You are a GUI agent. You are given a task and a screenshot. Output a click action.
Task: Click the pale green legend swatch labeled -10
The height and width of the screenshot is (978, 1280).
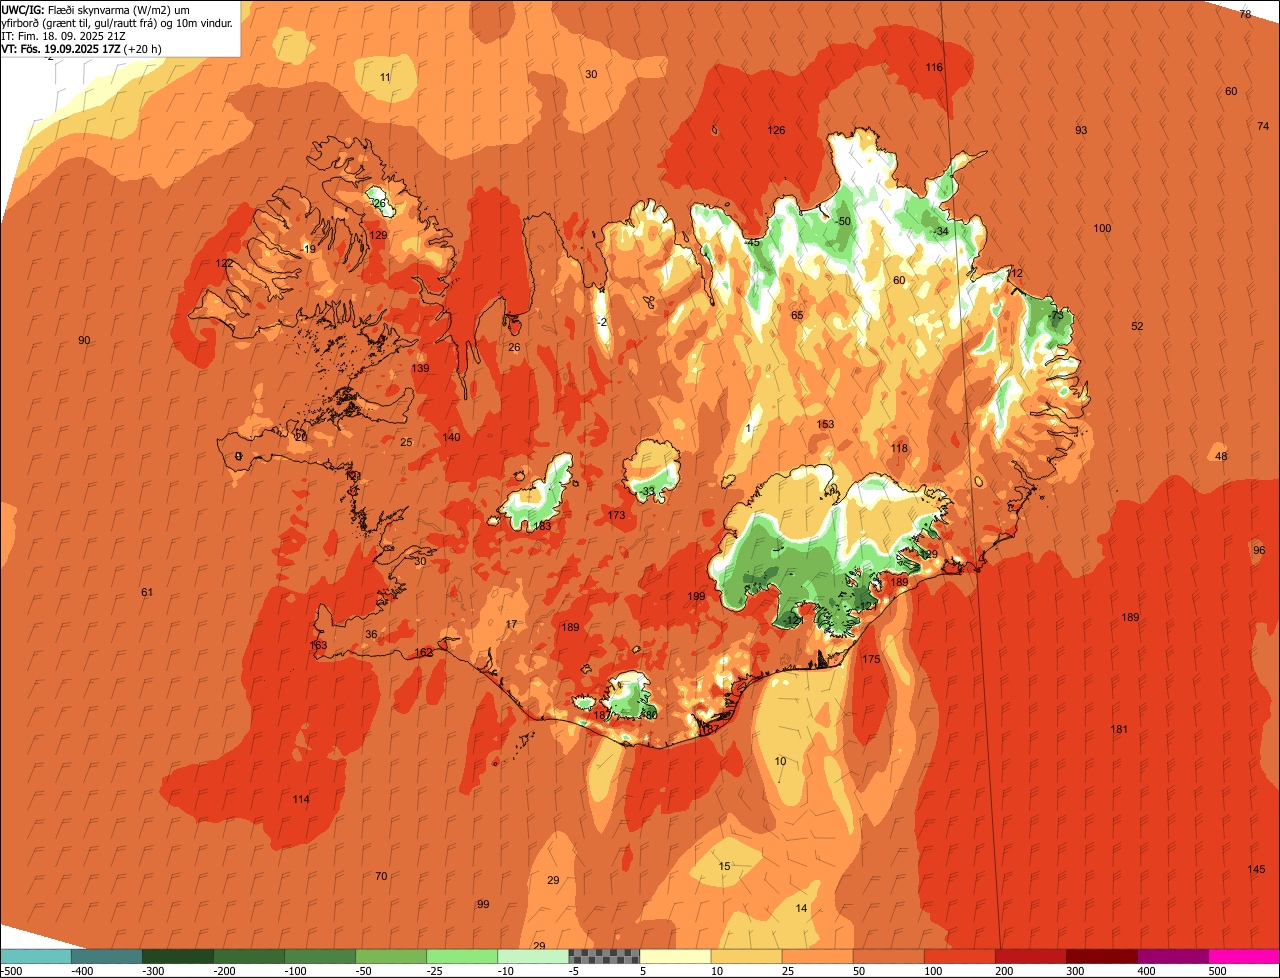click(x=533, y=957)
